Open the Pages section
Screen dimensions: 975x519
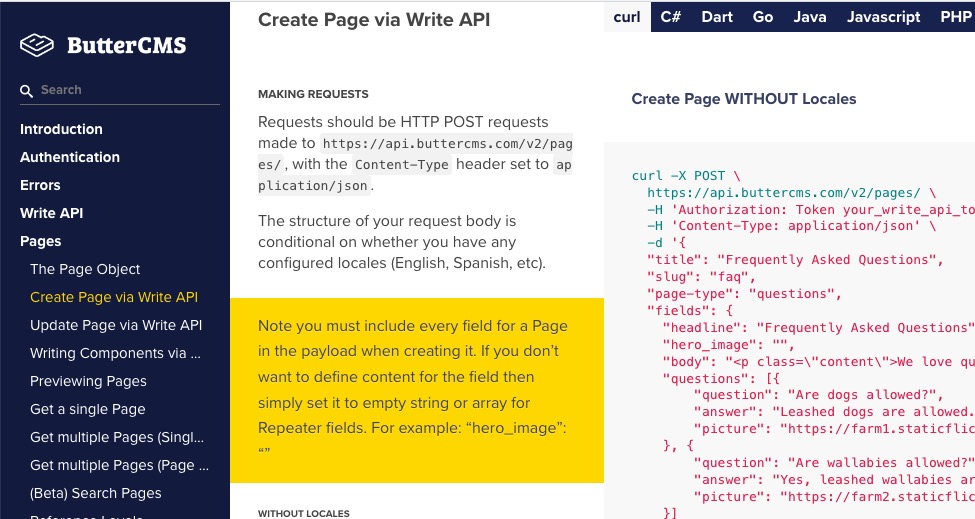pos(40,241)
